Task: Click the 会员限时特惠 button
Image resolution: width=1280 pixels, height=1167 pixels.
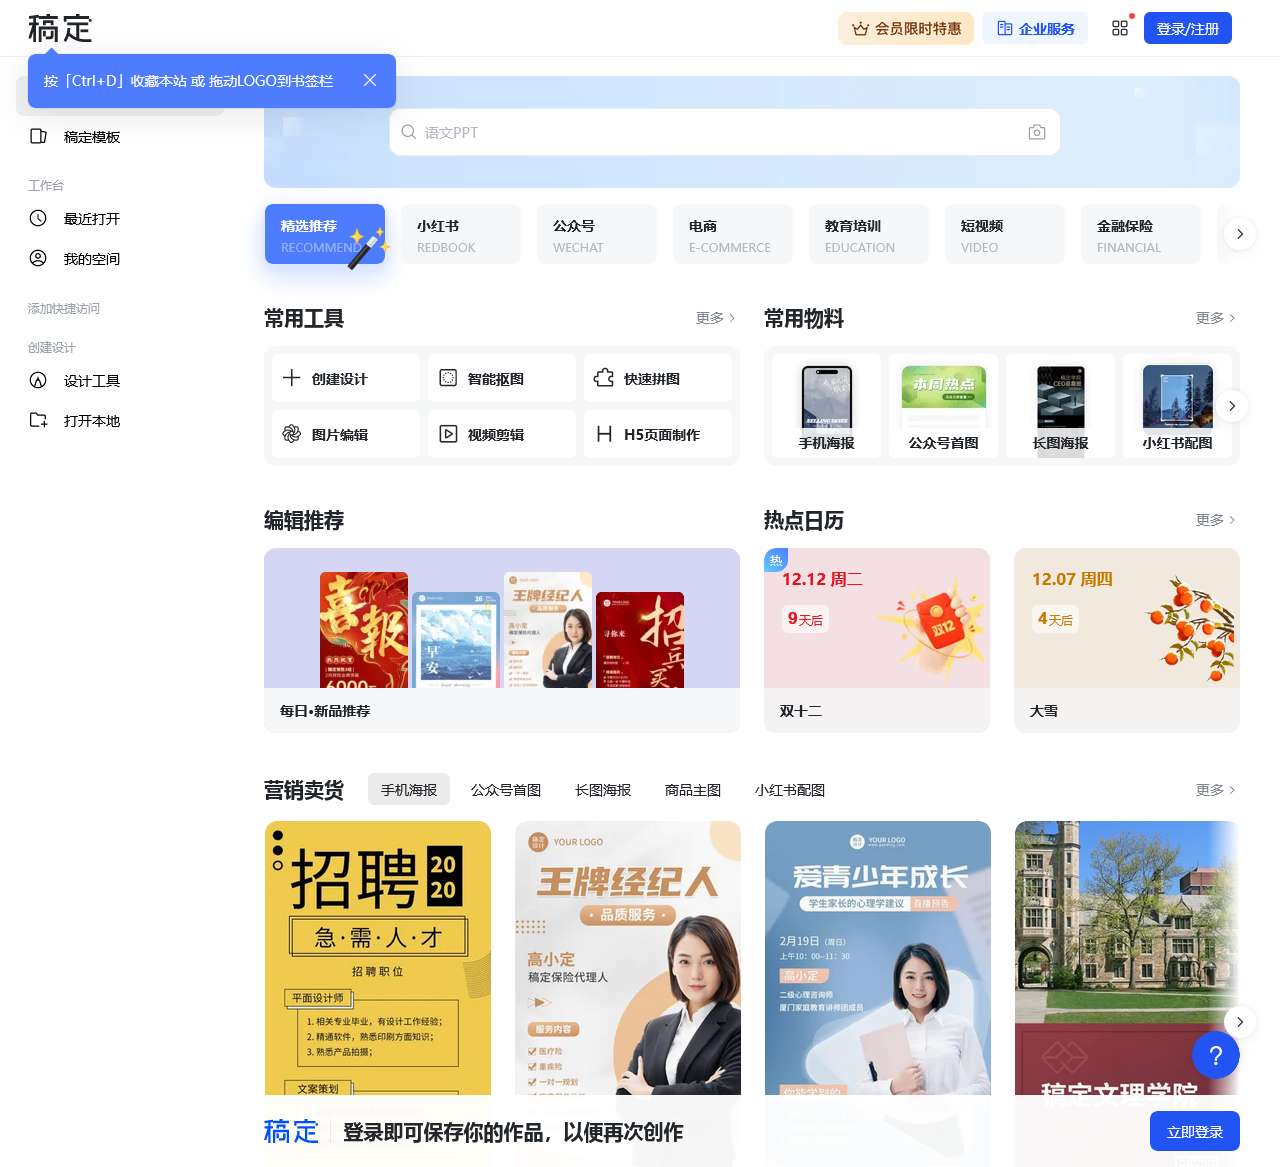Action: click(906, 29)
